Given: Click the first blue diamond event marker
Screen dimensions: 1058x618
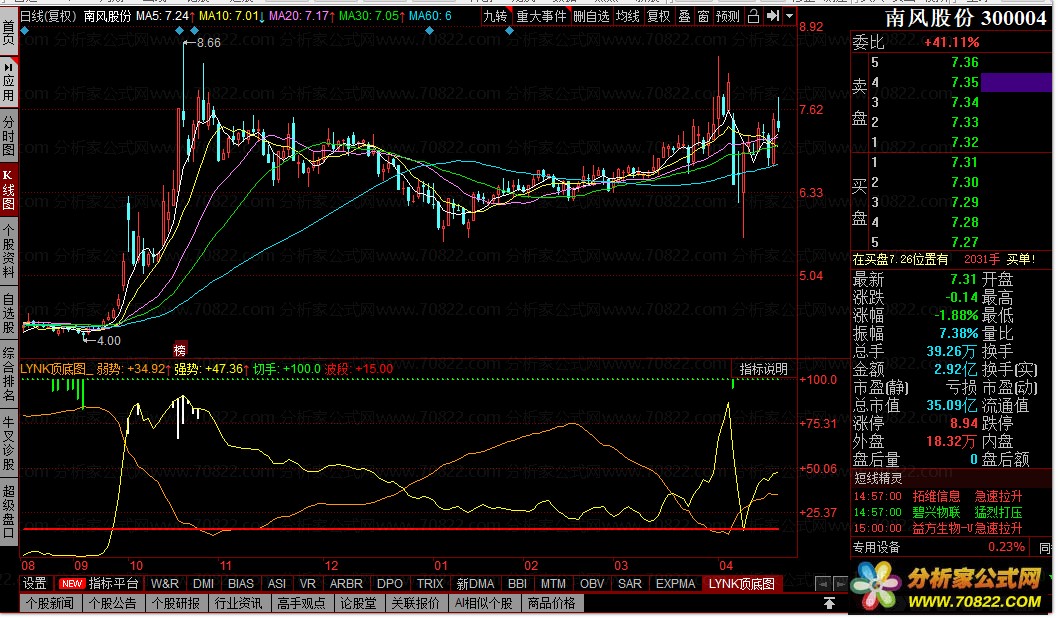Looking at the screenshot, I should (x=24, y=31).
